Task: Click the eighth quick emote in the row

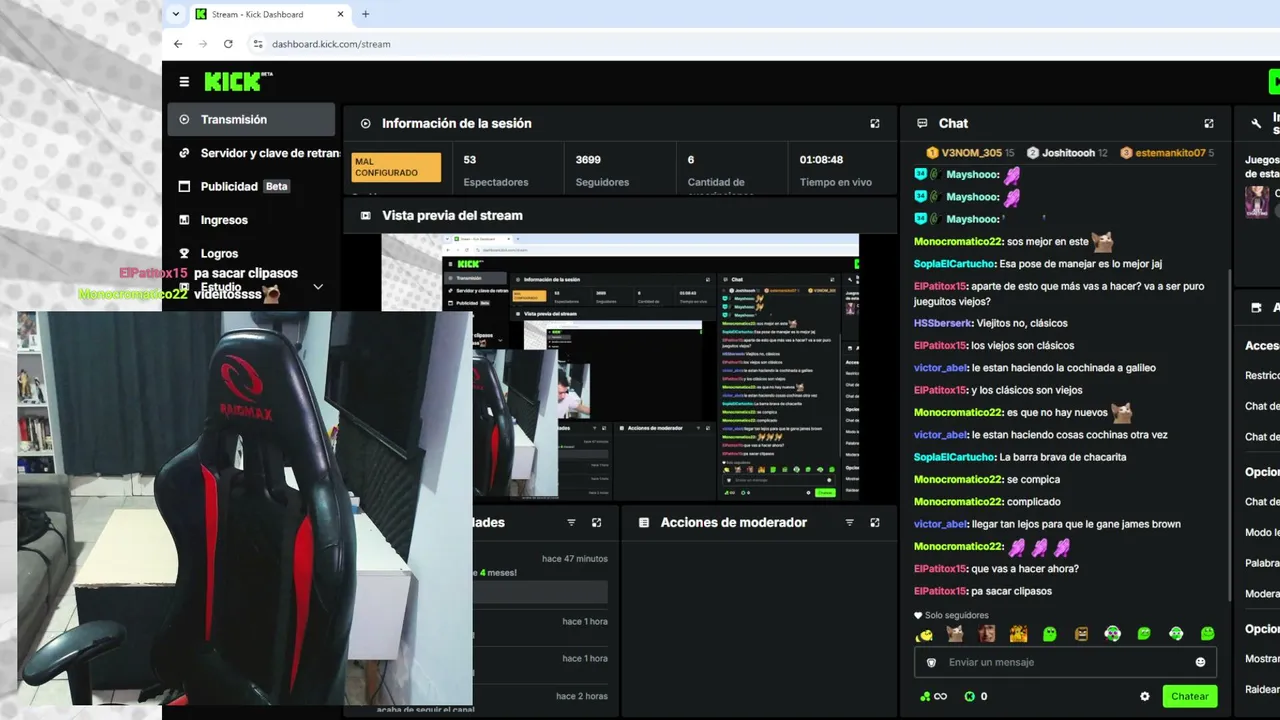Action: pos(1145,634)
